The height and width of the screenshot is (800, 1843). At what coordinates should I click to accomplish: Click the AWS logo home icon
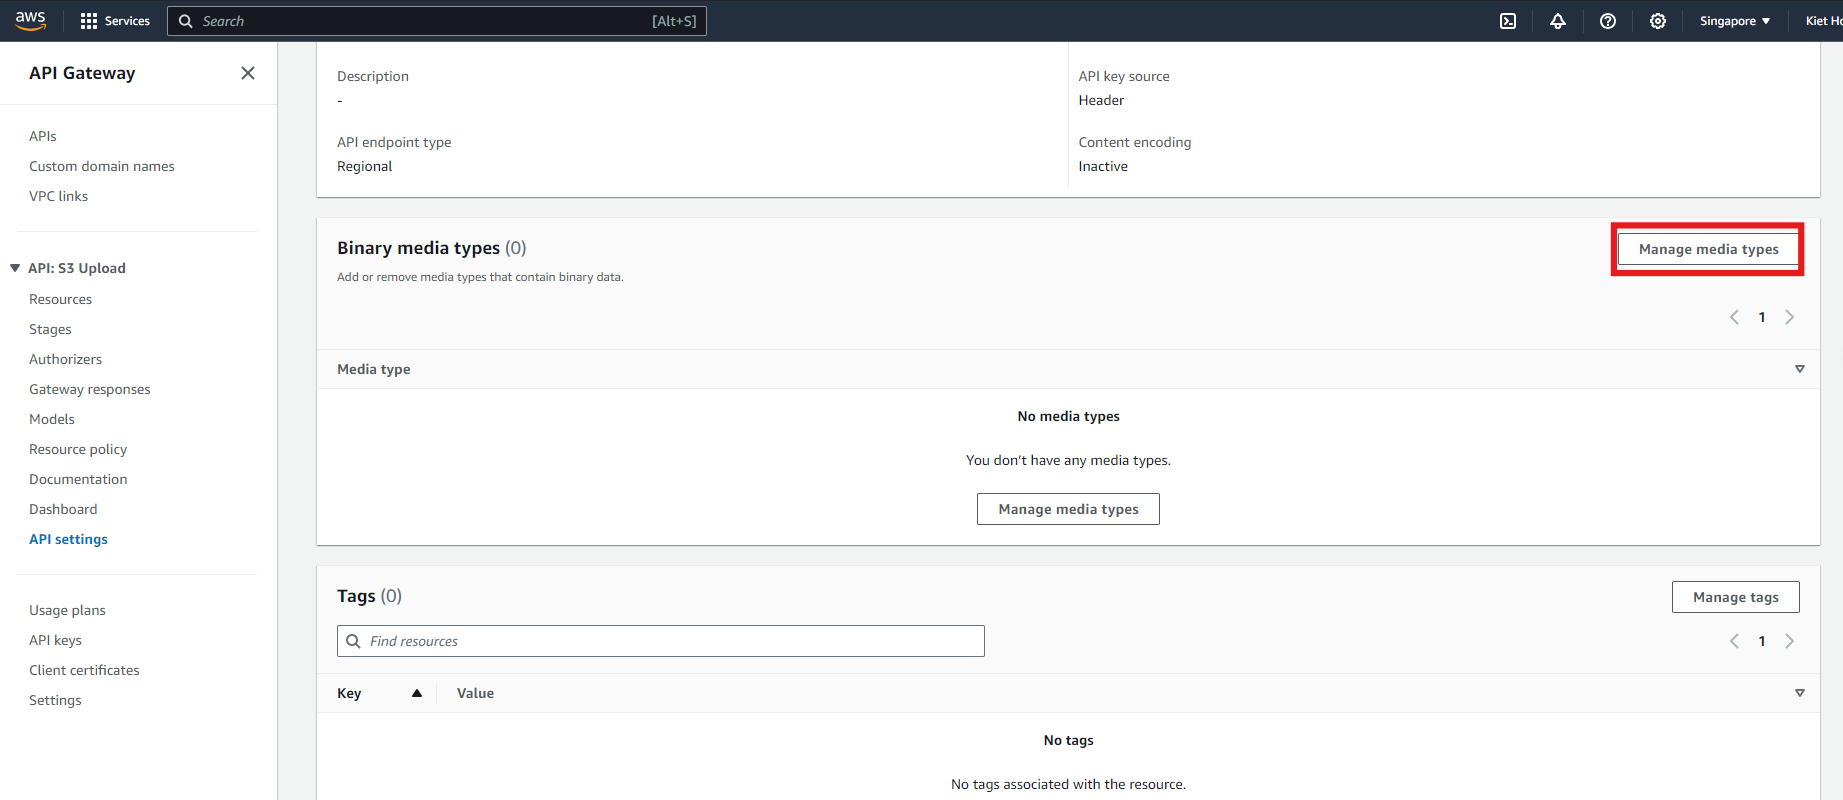[31, 21]
